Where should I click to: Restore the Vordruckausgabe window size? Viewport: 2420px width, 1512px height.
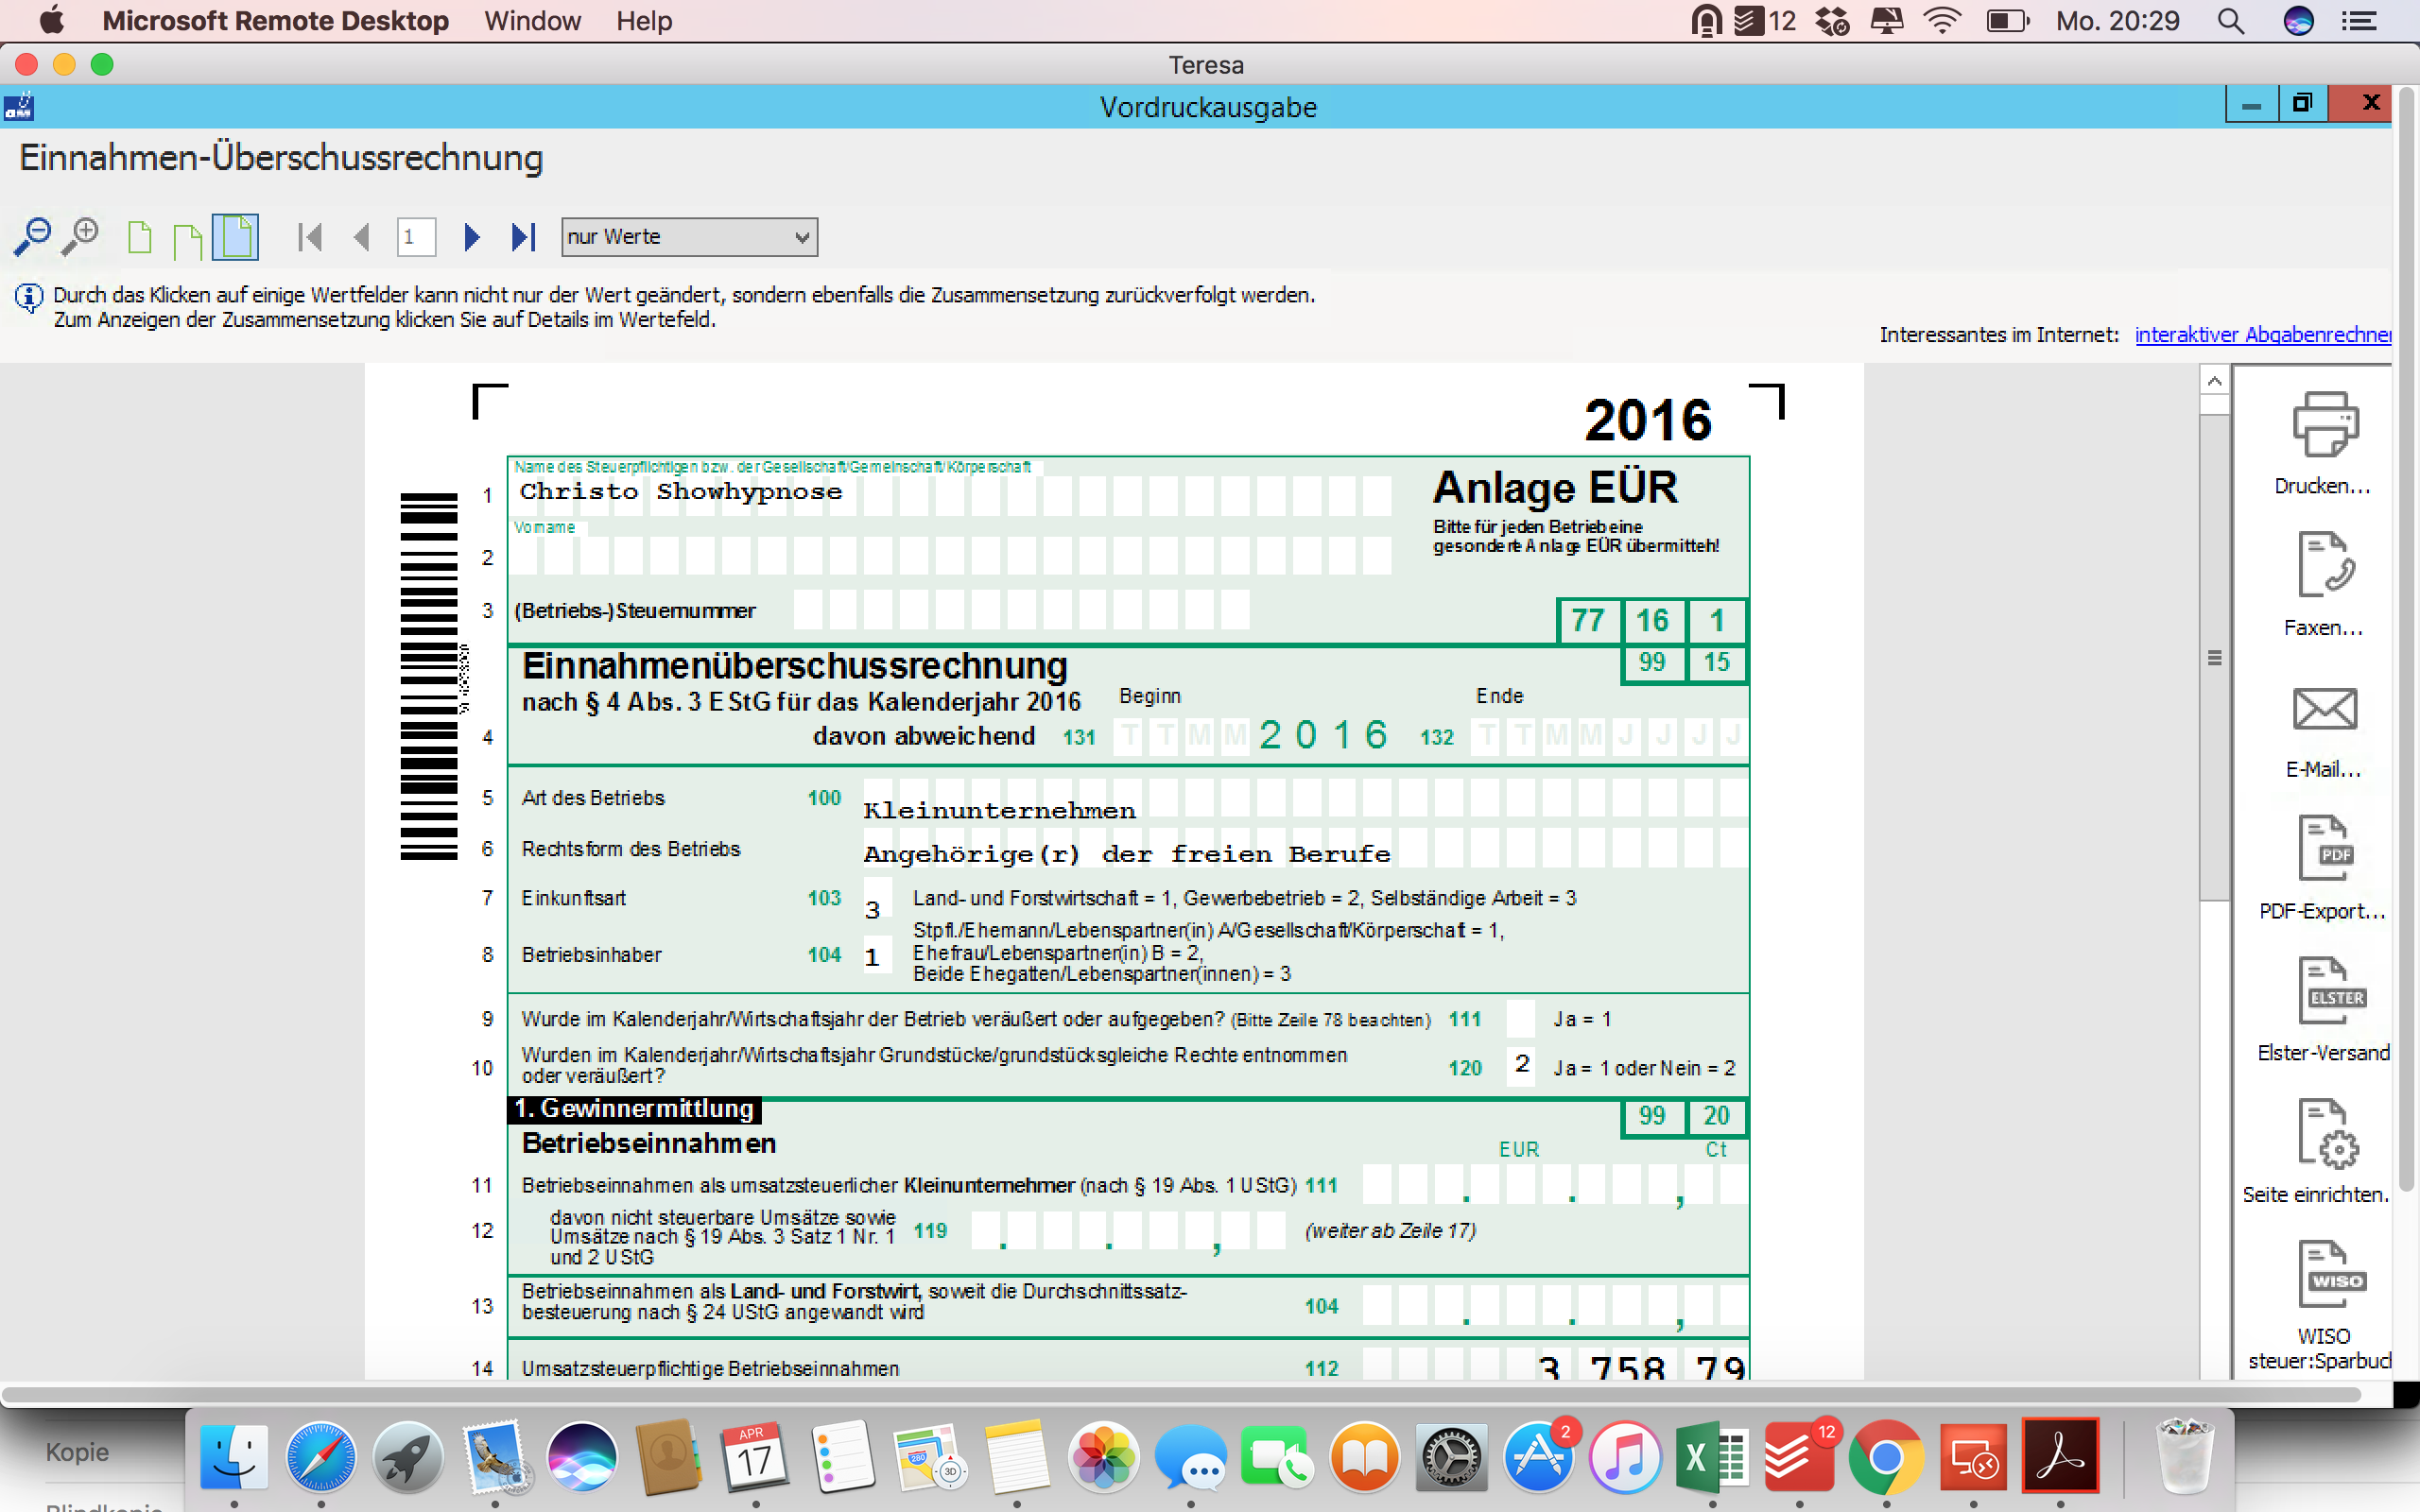(2303, 104)
